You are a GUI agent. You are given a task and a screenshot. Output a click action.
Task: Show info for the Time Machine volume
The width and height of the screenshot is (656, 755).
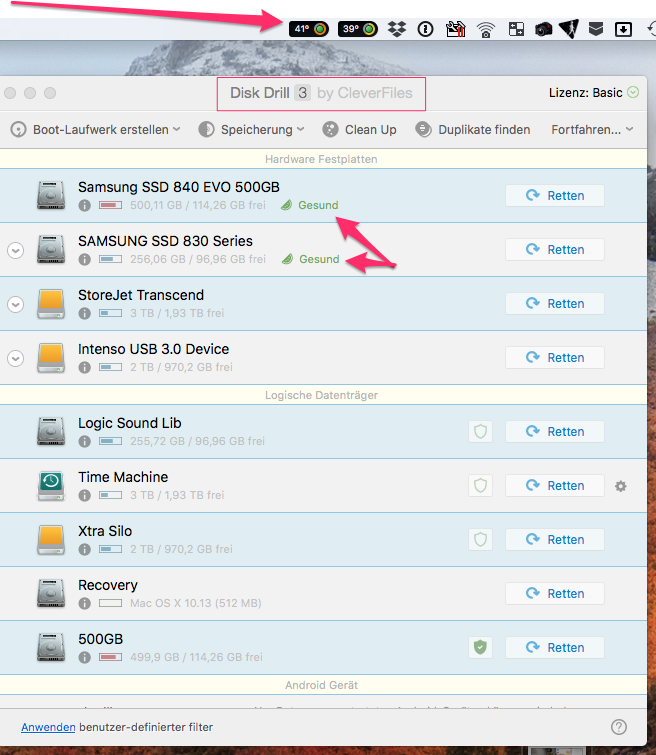point(84,495)
